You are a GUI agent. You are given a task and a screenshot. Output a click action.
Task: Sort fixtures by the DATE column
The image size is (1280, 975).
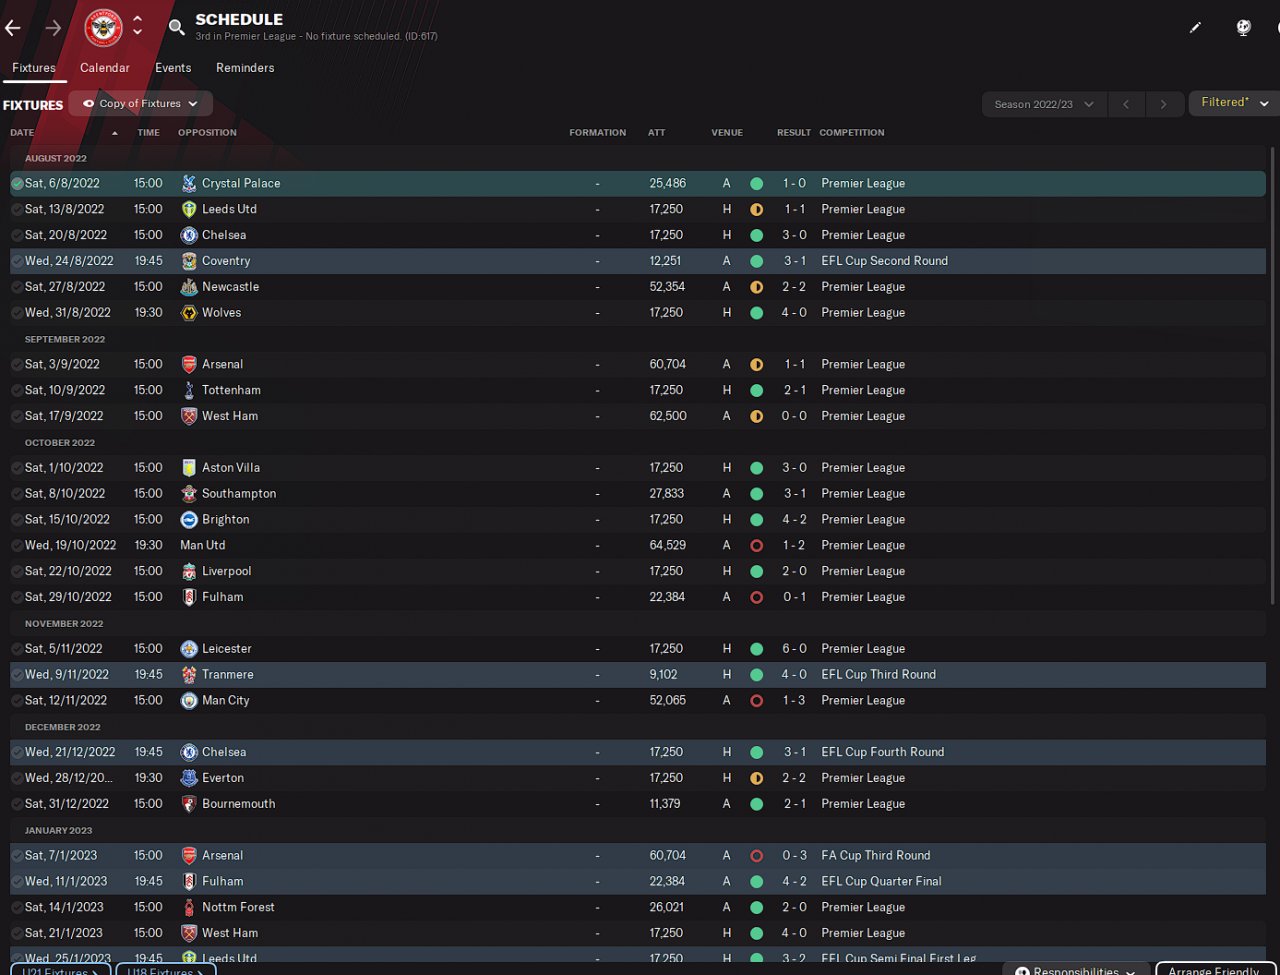22,133
